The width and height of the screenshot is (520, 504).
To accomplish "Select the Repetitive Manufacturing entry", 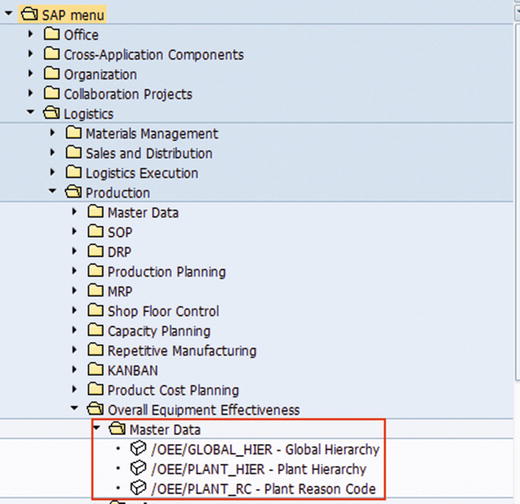I will pos(182,351).
